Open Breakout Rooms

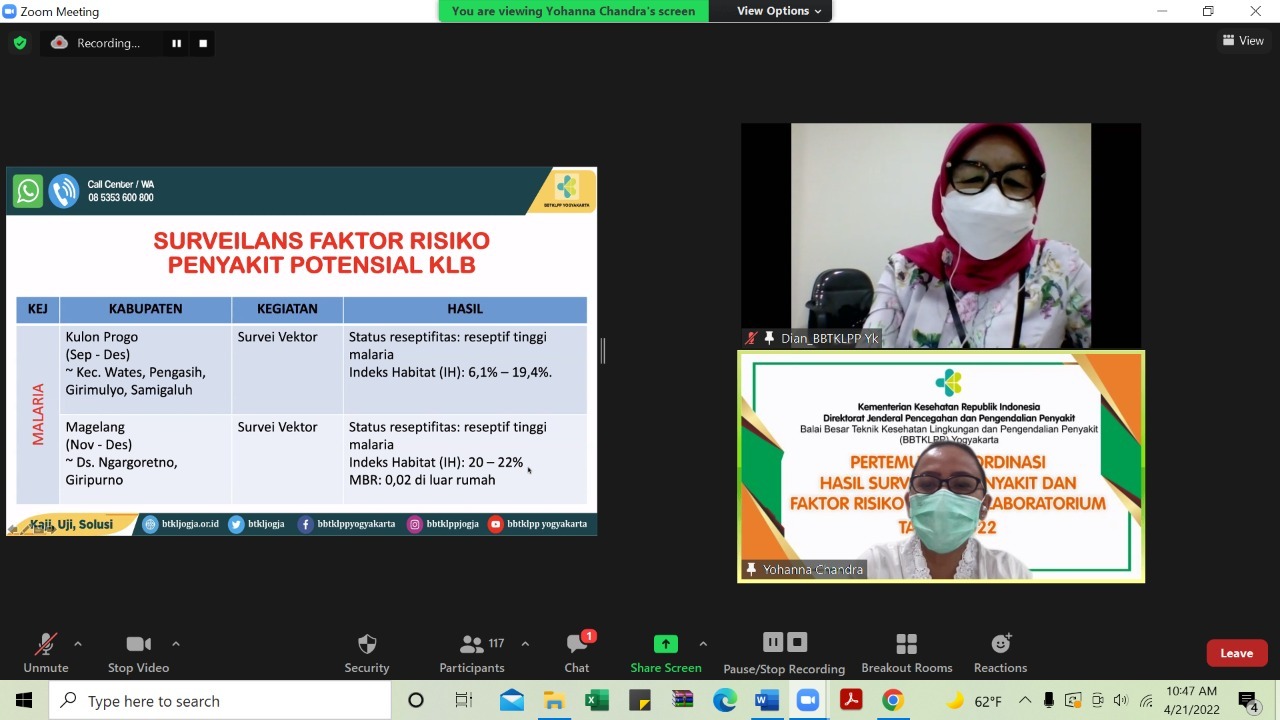point(907,654)
